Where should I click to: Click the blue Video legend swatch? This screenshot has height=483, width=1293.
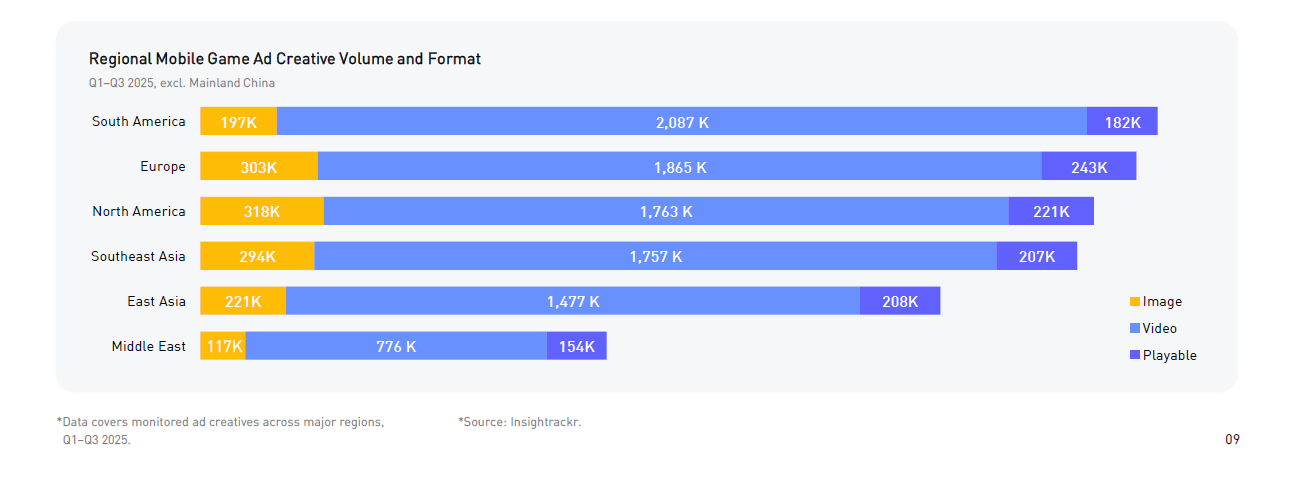1135,329
